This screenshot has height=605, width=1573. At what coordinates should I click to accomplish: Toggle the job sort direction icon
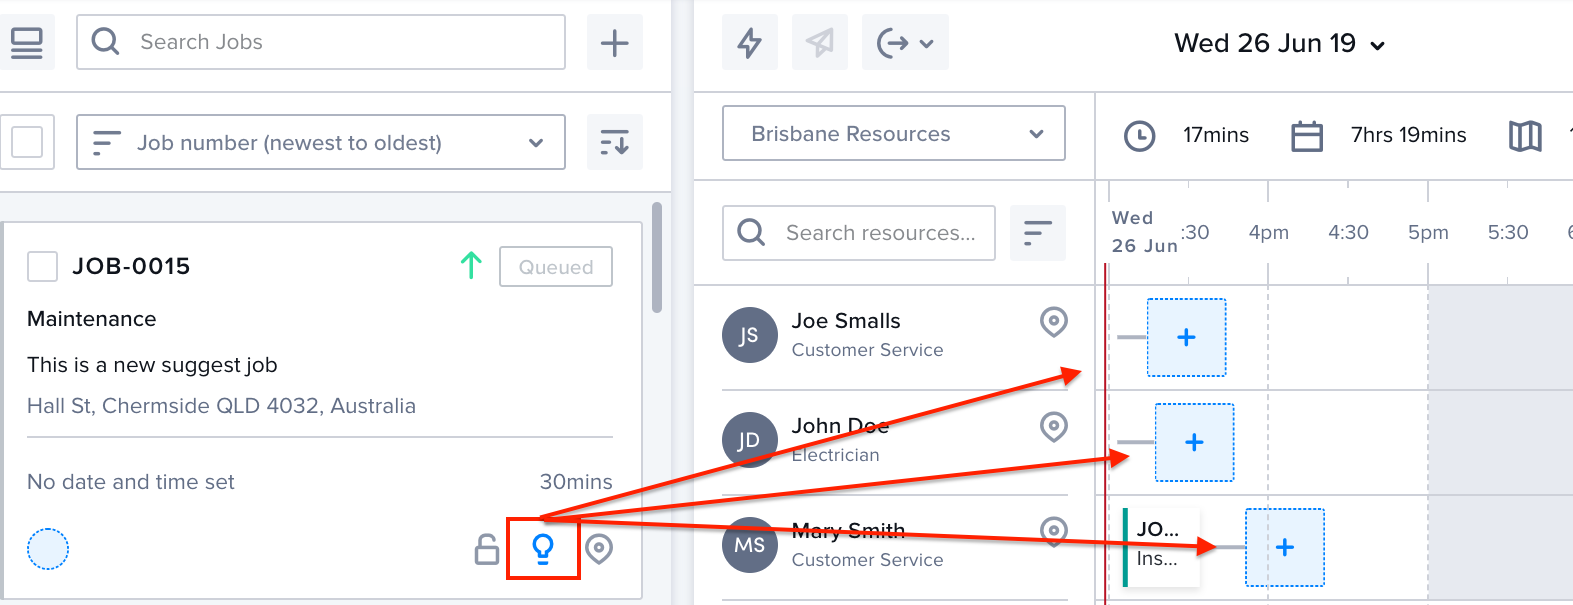(614, 142)
